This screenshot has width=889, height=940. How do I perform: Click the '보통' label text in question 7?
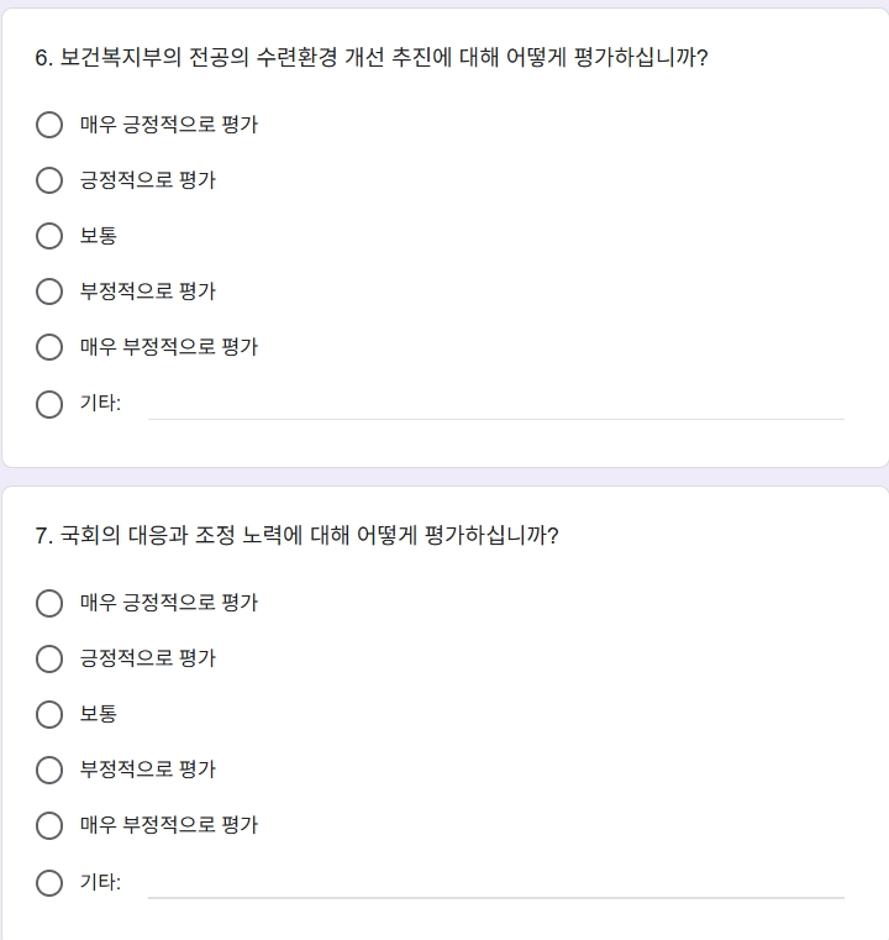(98, 714)
